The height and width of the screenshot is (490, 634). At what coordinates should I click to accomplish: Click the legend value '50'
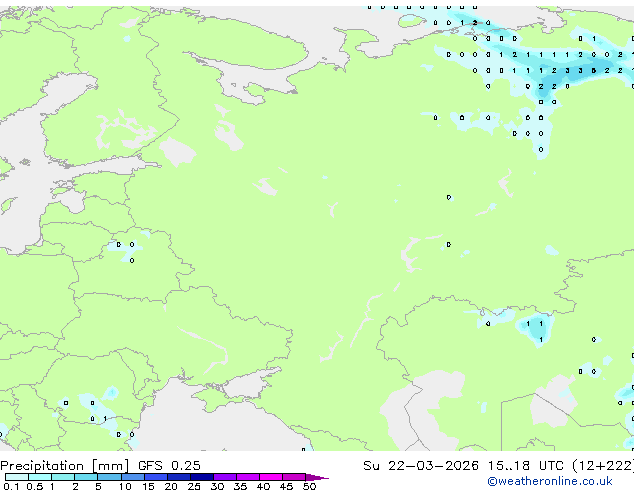click(x=309, y=486)
